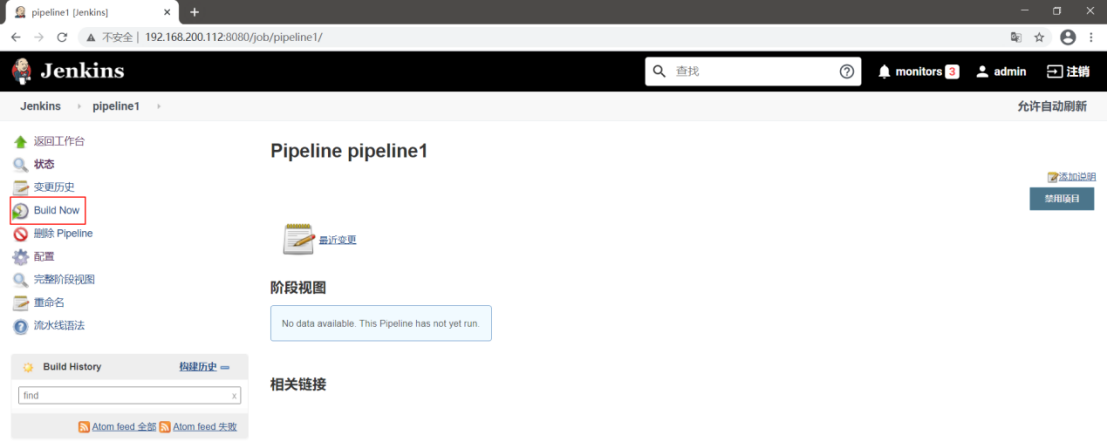The width and height of the screenshot is (1108, 443).
Task: Click the 禁用项目 button
Action: (x=1062, y=199)
